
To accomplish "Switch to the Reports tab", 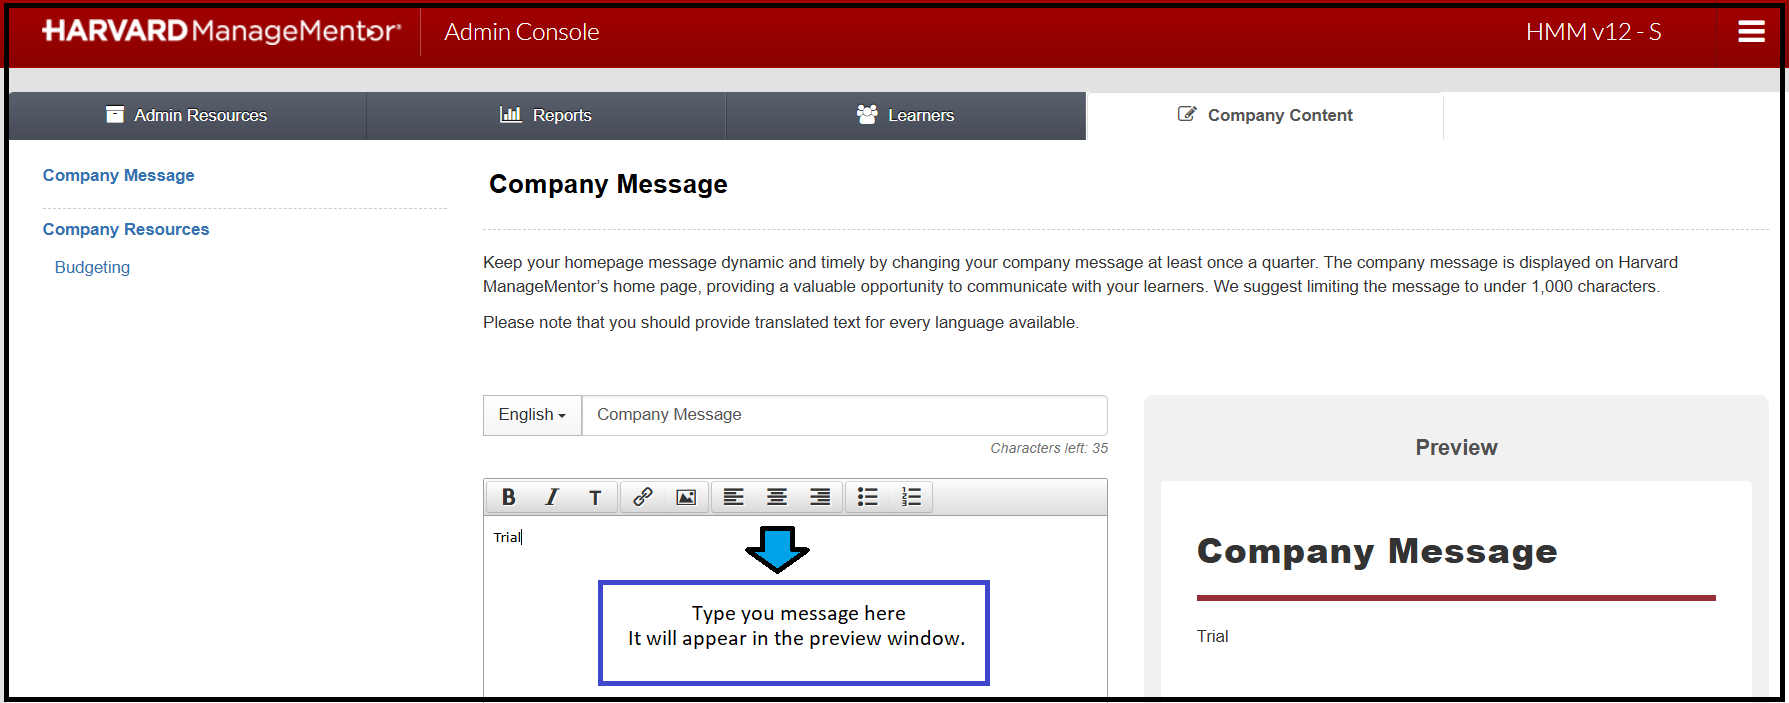I will tap(546, 116).
